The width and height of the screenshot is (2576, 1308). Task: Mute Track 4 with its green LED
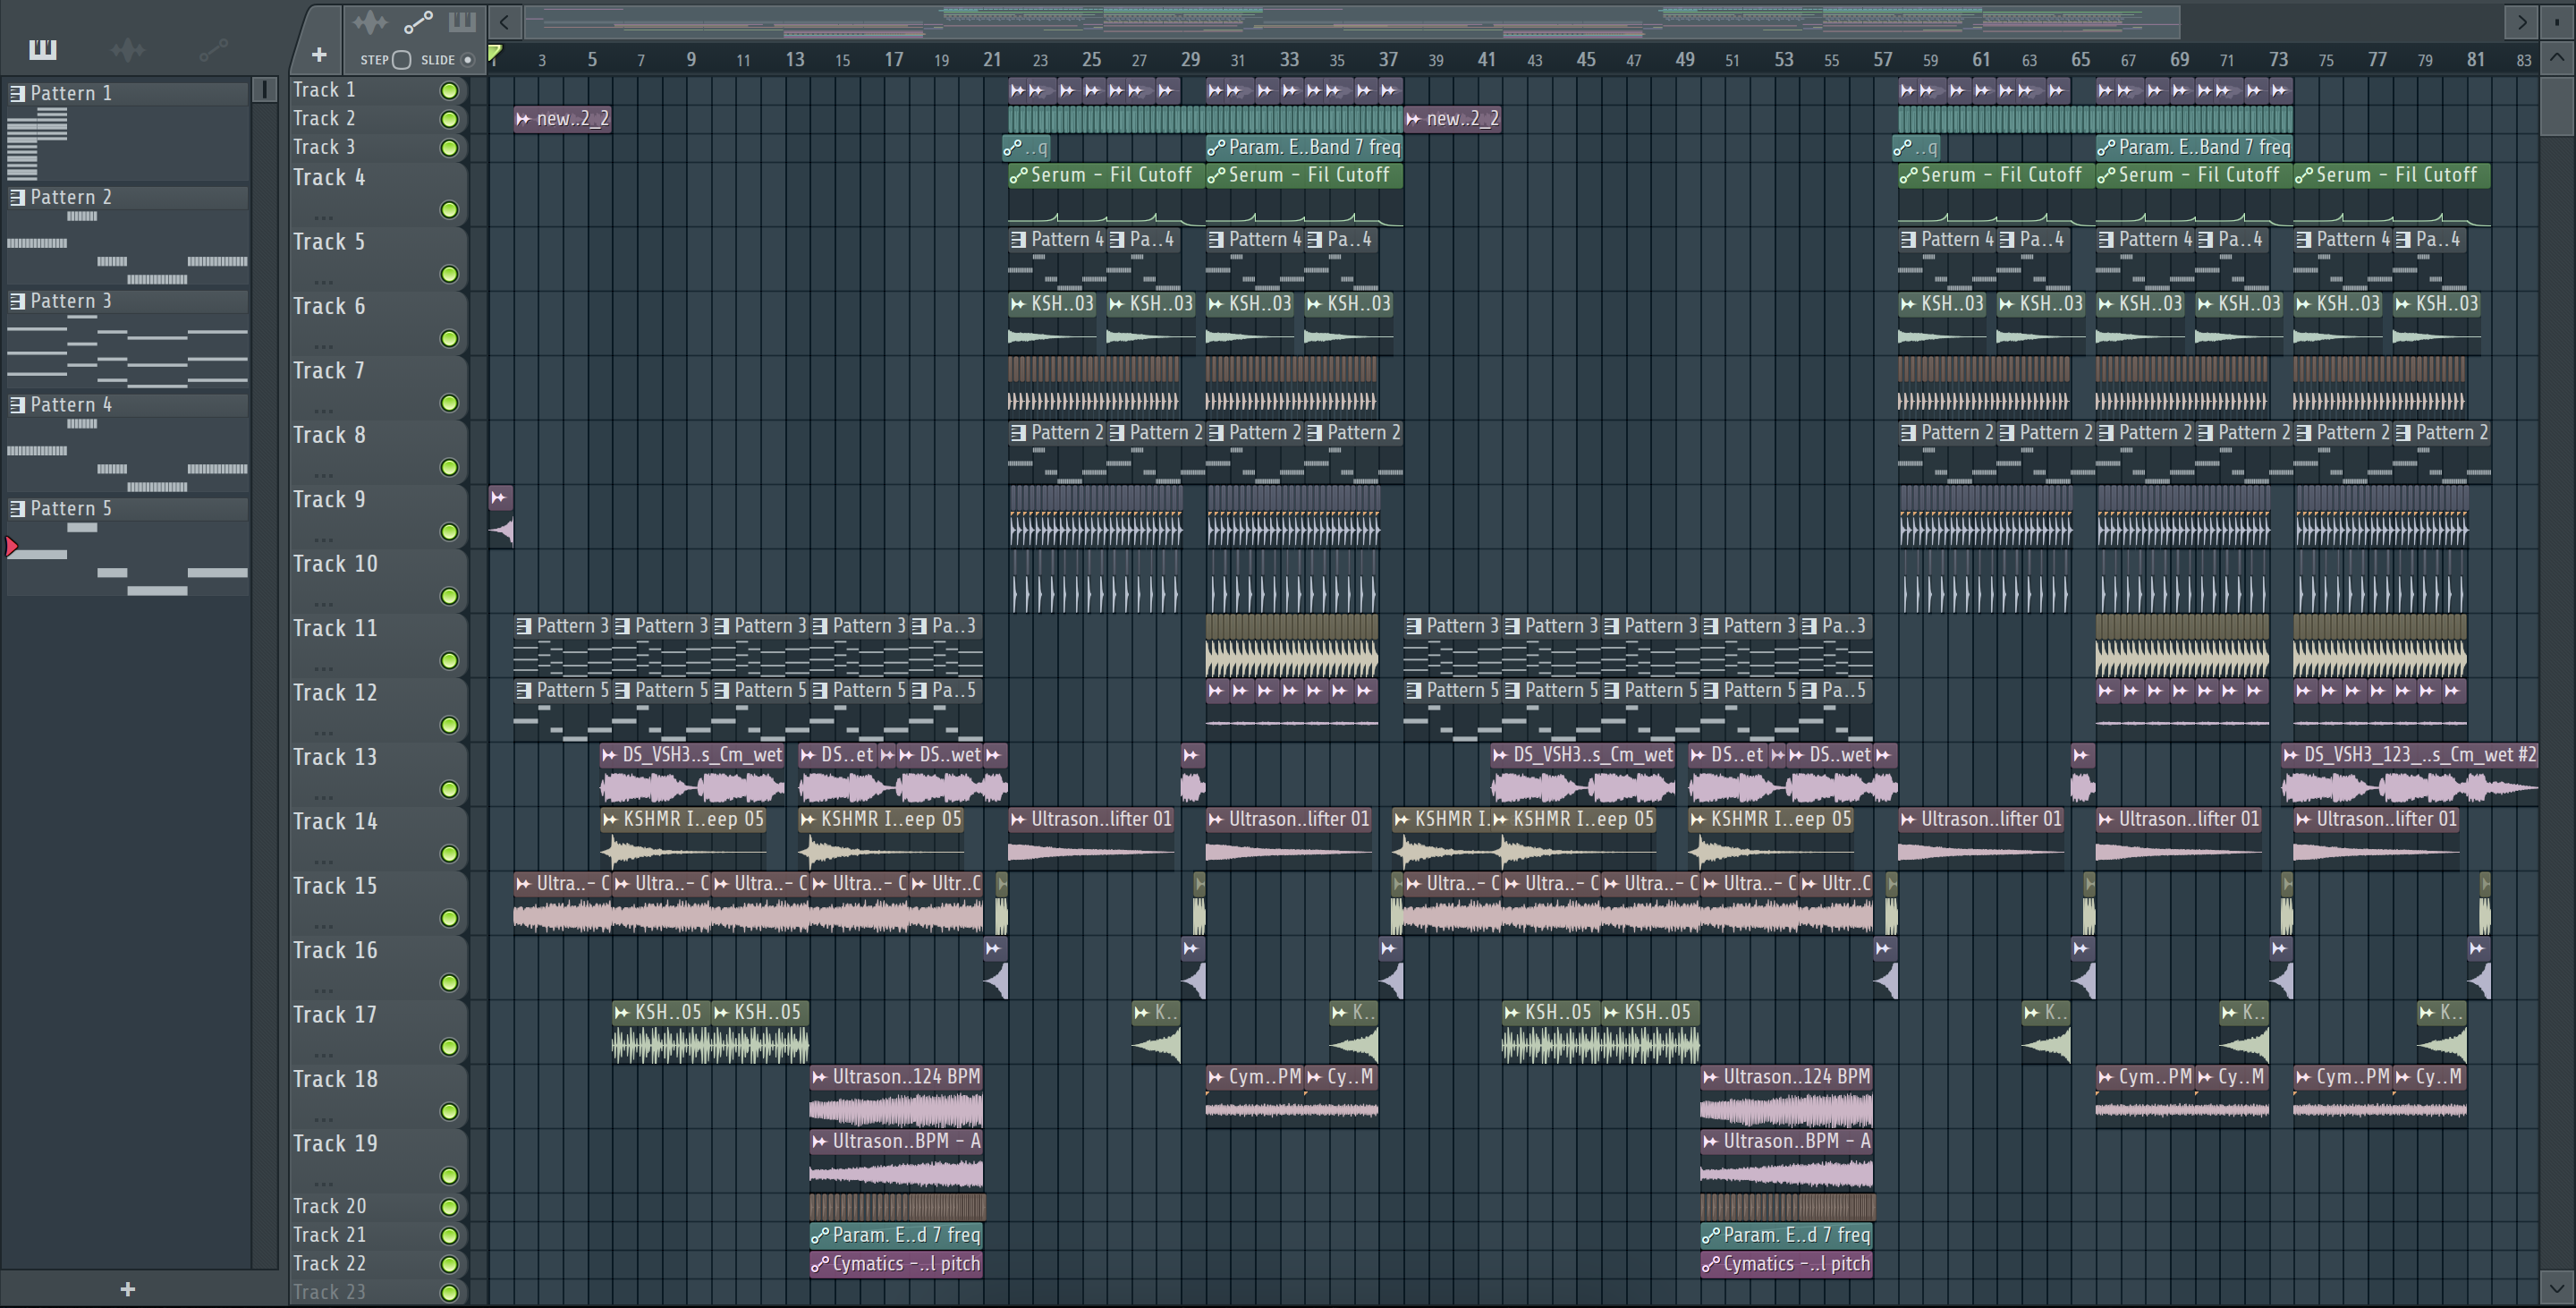pyautogui.click(x=449, y=210)
